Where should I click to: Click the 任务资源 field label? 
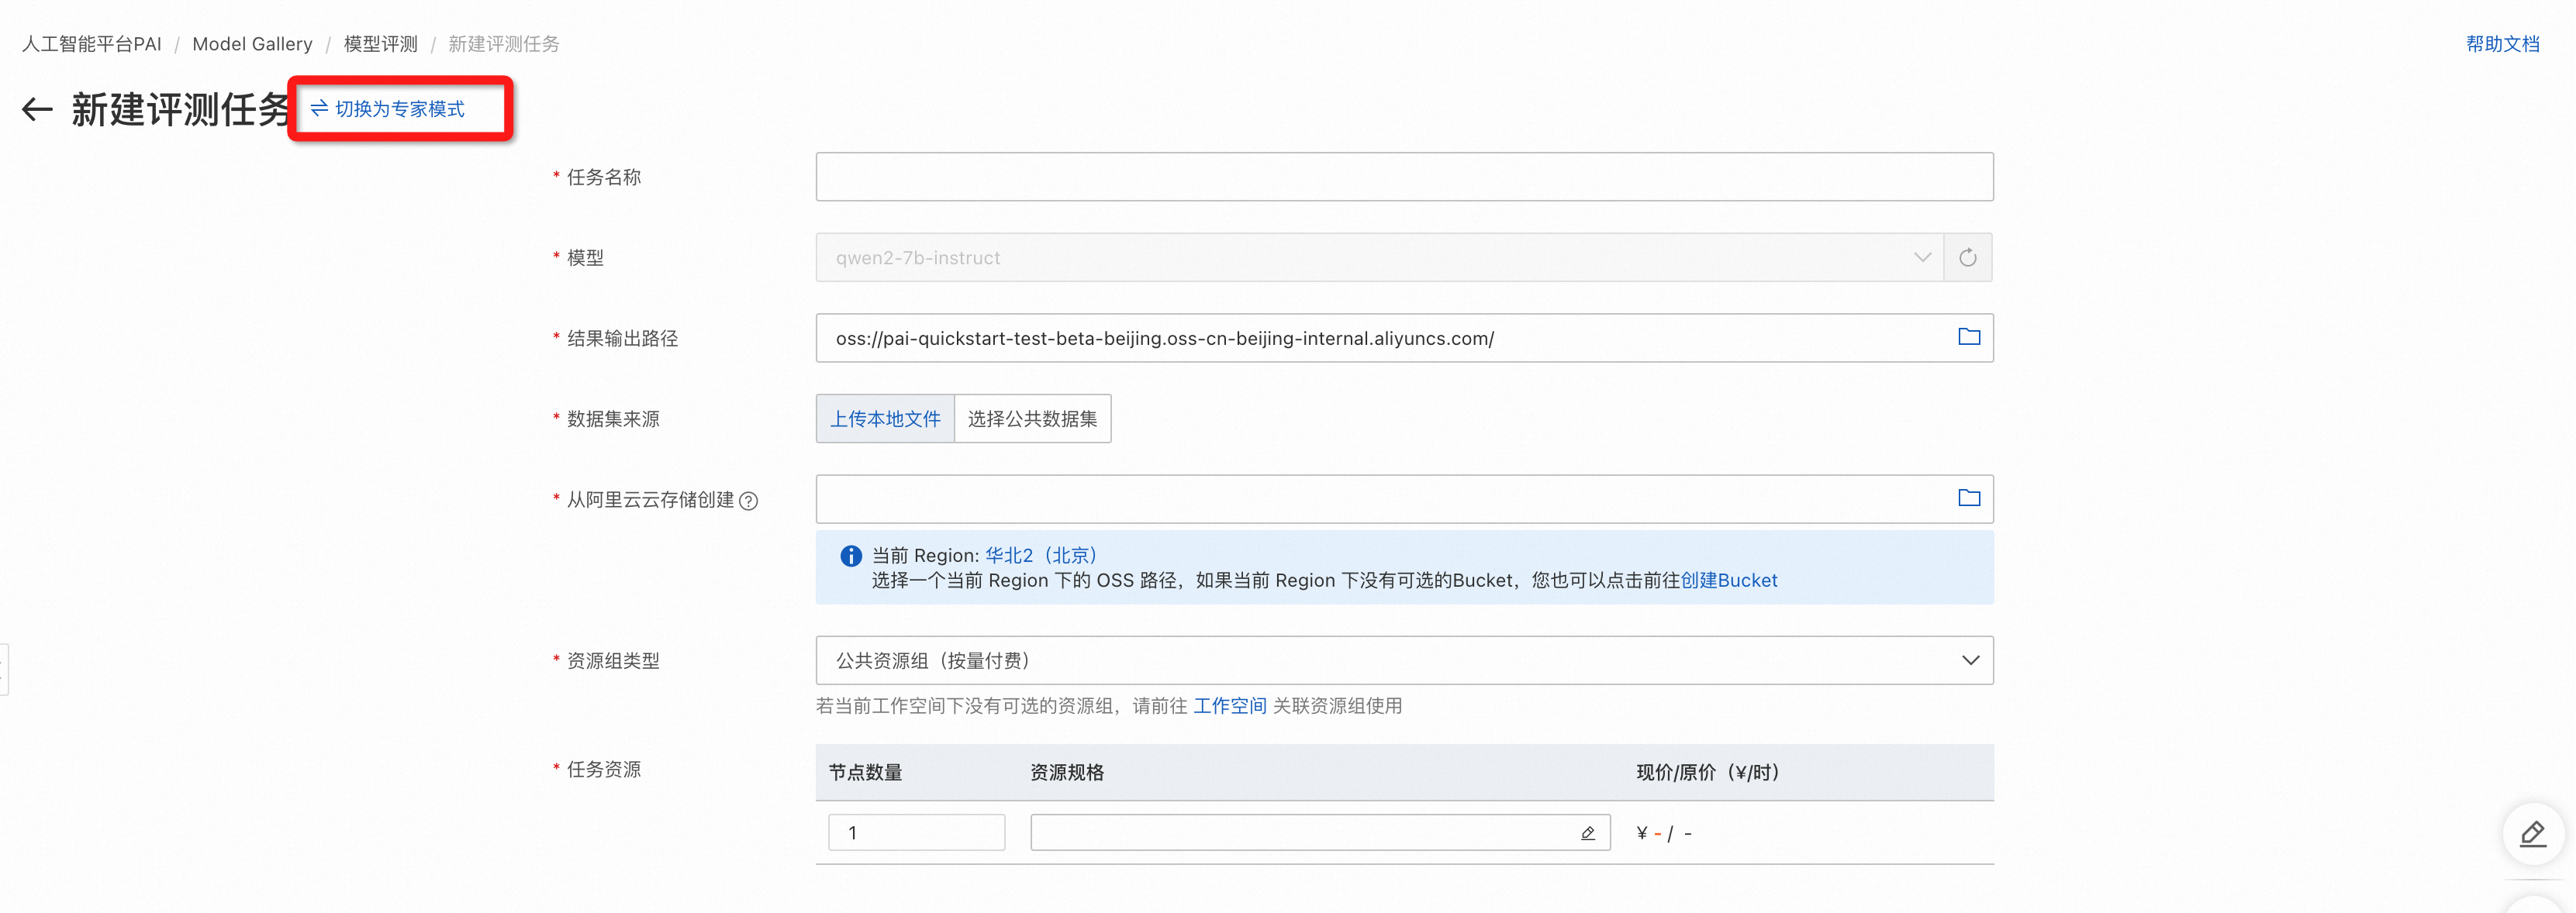[604, 769]
